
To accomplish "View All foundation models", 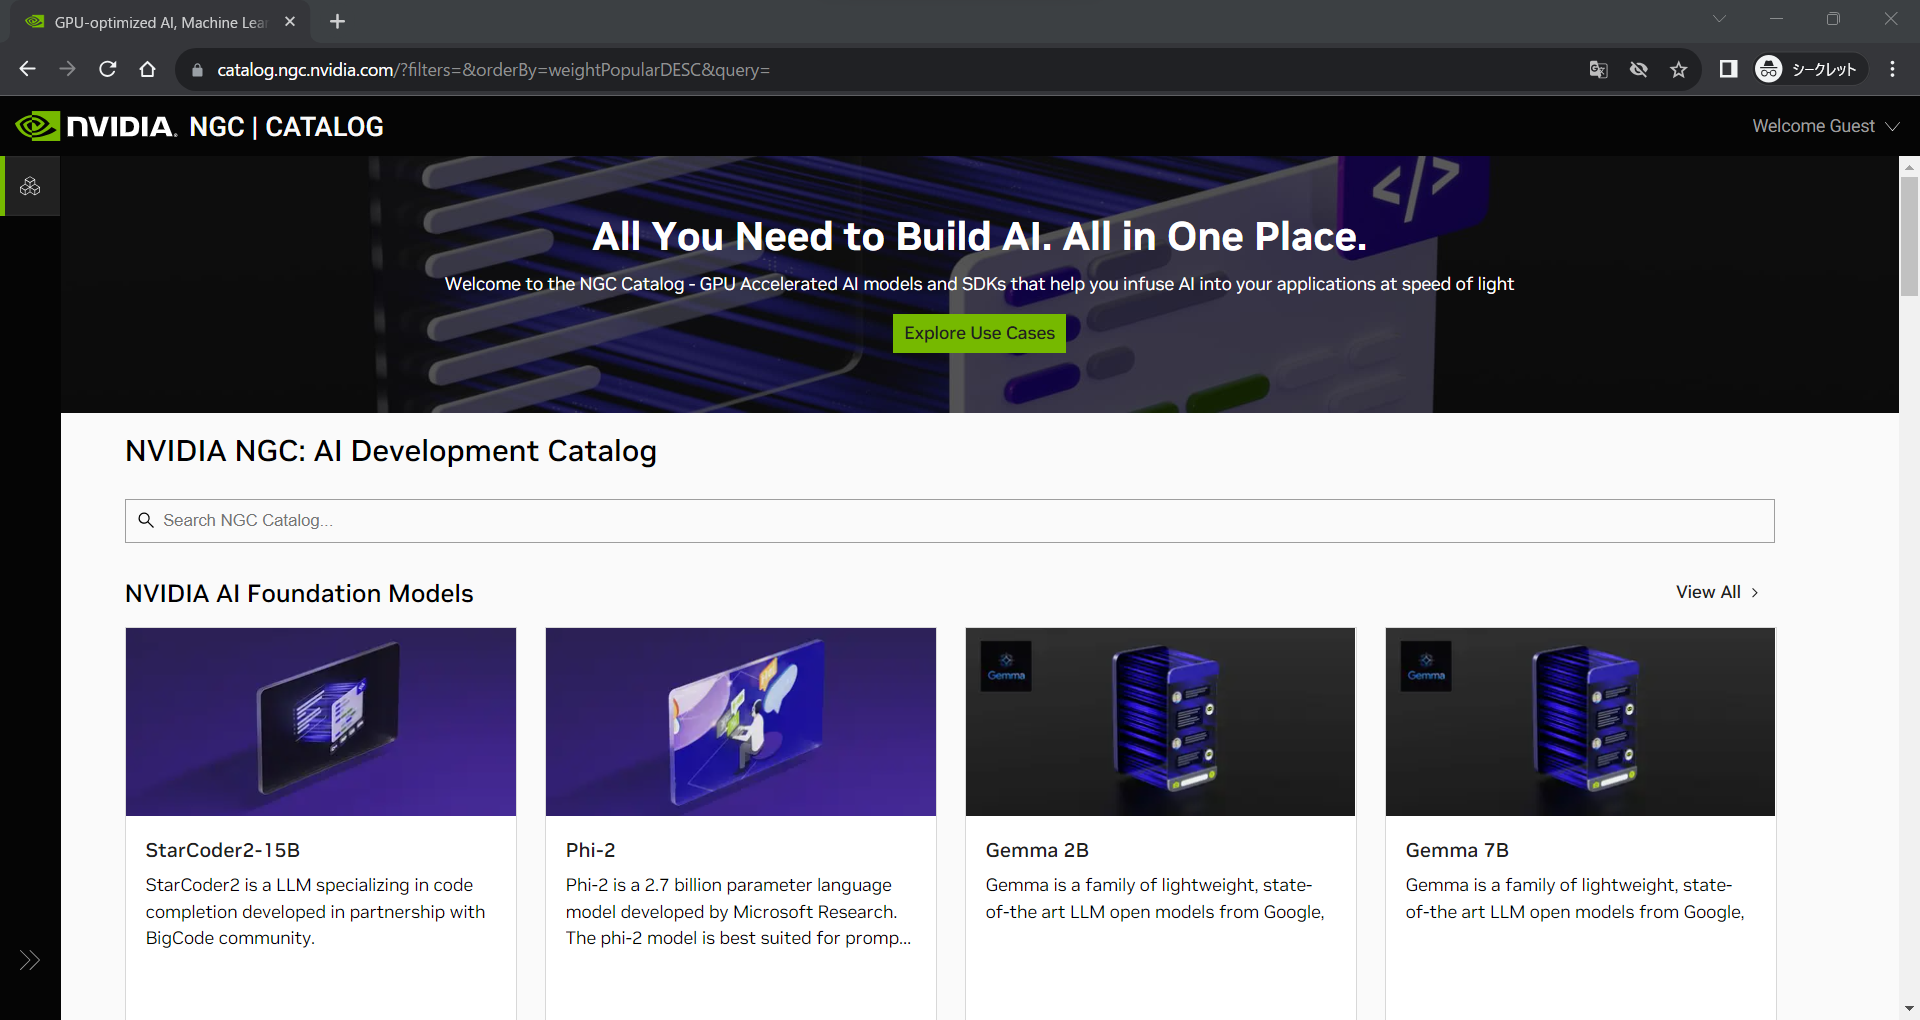I will coord(1717,592).
